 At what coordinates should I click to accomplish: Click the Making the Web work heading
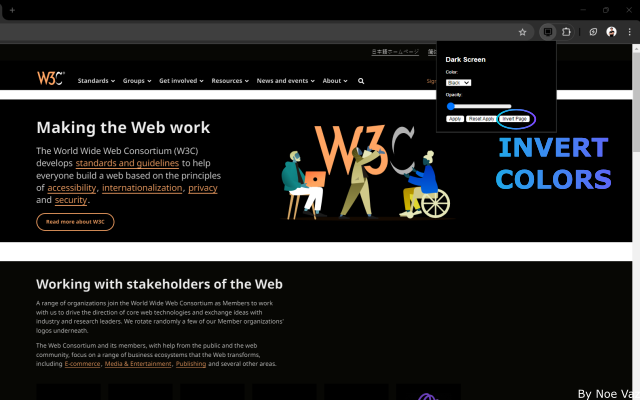pos(123,128)
